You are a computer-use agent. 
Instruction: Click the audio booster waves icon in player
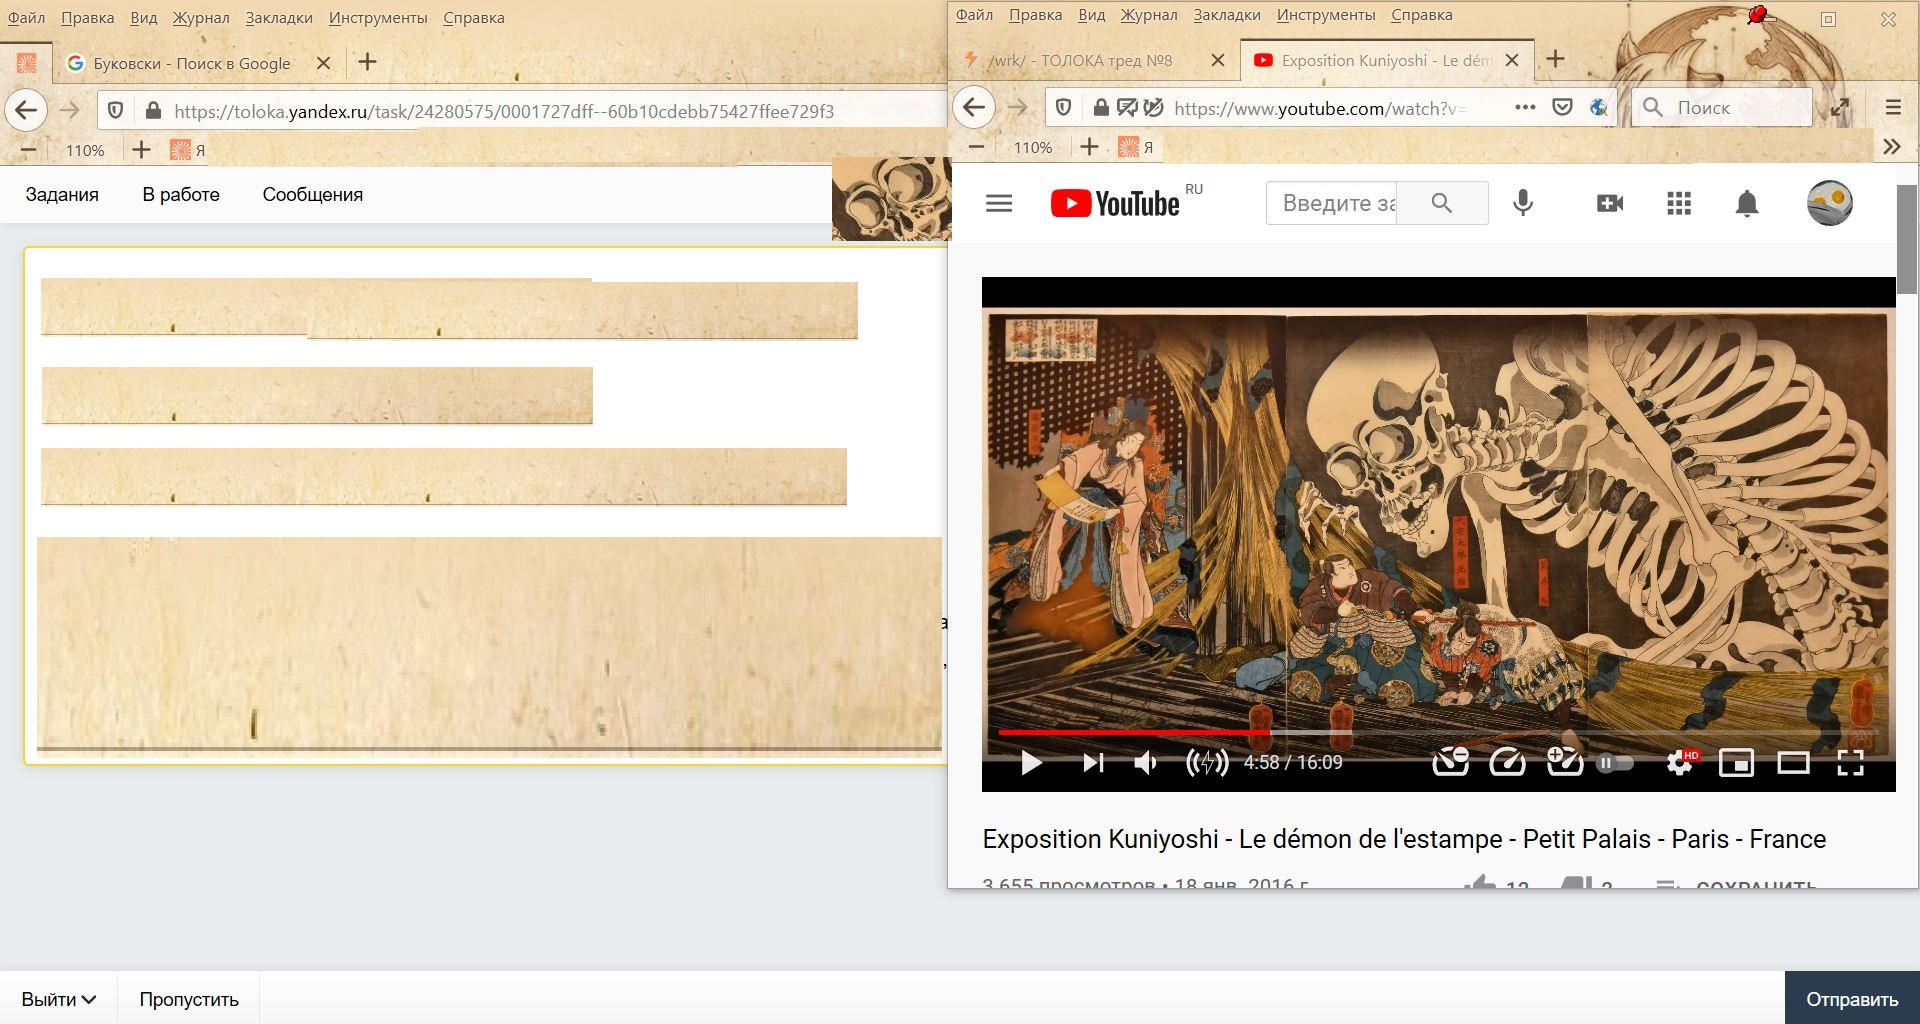point(1206,763)
